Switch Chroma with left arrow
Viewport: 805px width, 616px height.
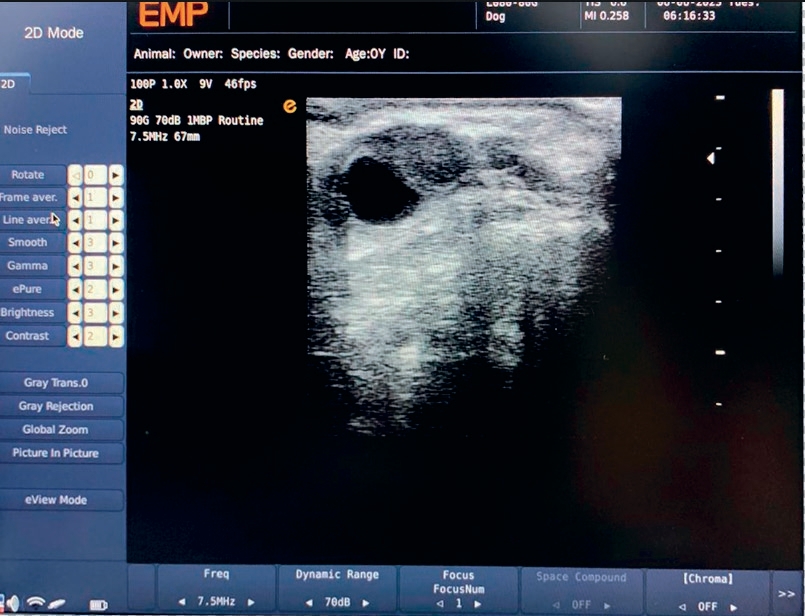point(682,607)
